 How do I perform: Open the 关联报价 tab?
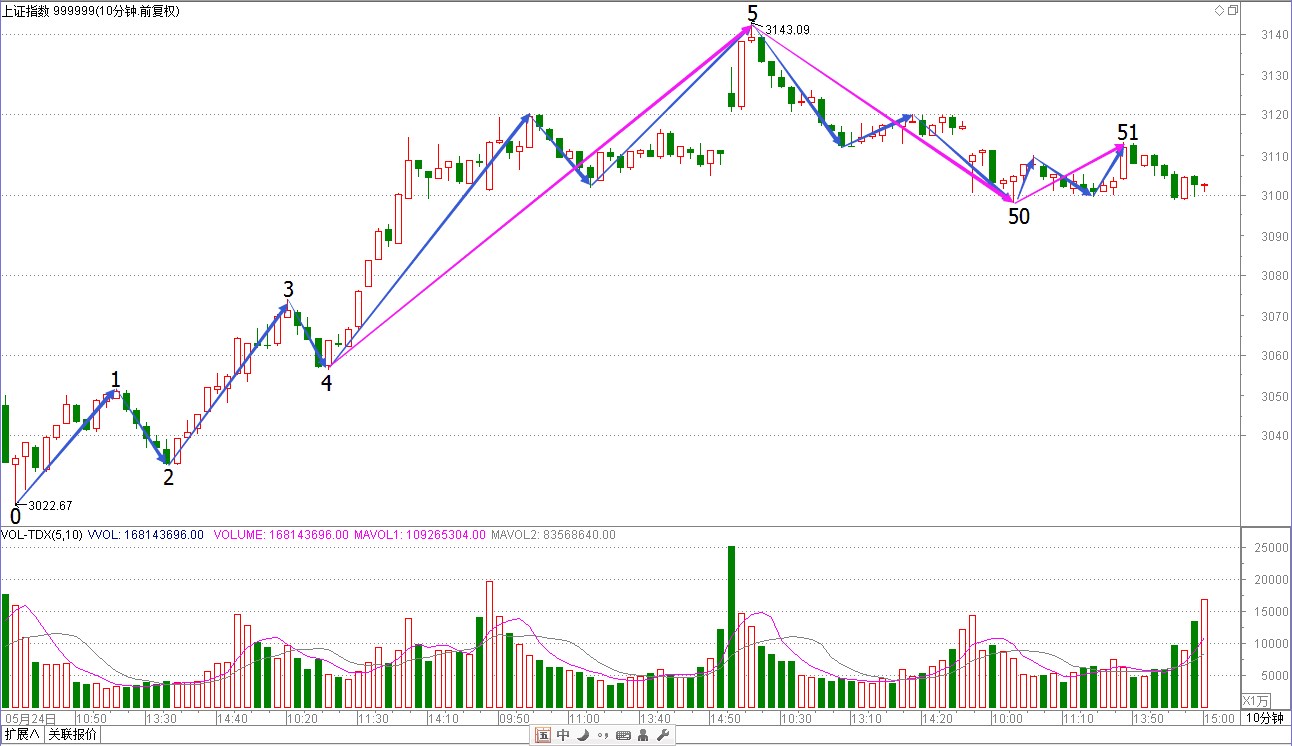tap(73, 735)
